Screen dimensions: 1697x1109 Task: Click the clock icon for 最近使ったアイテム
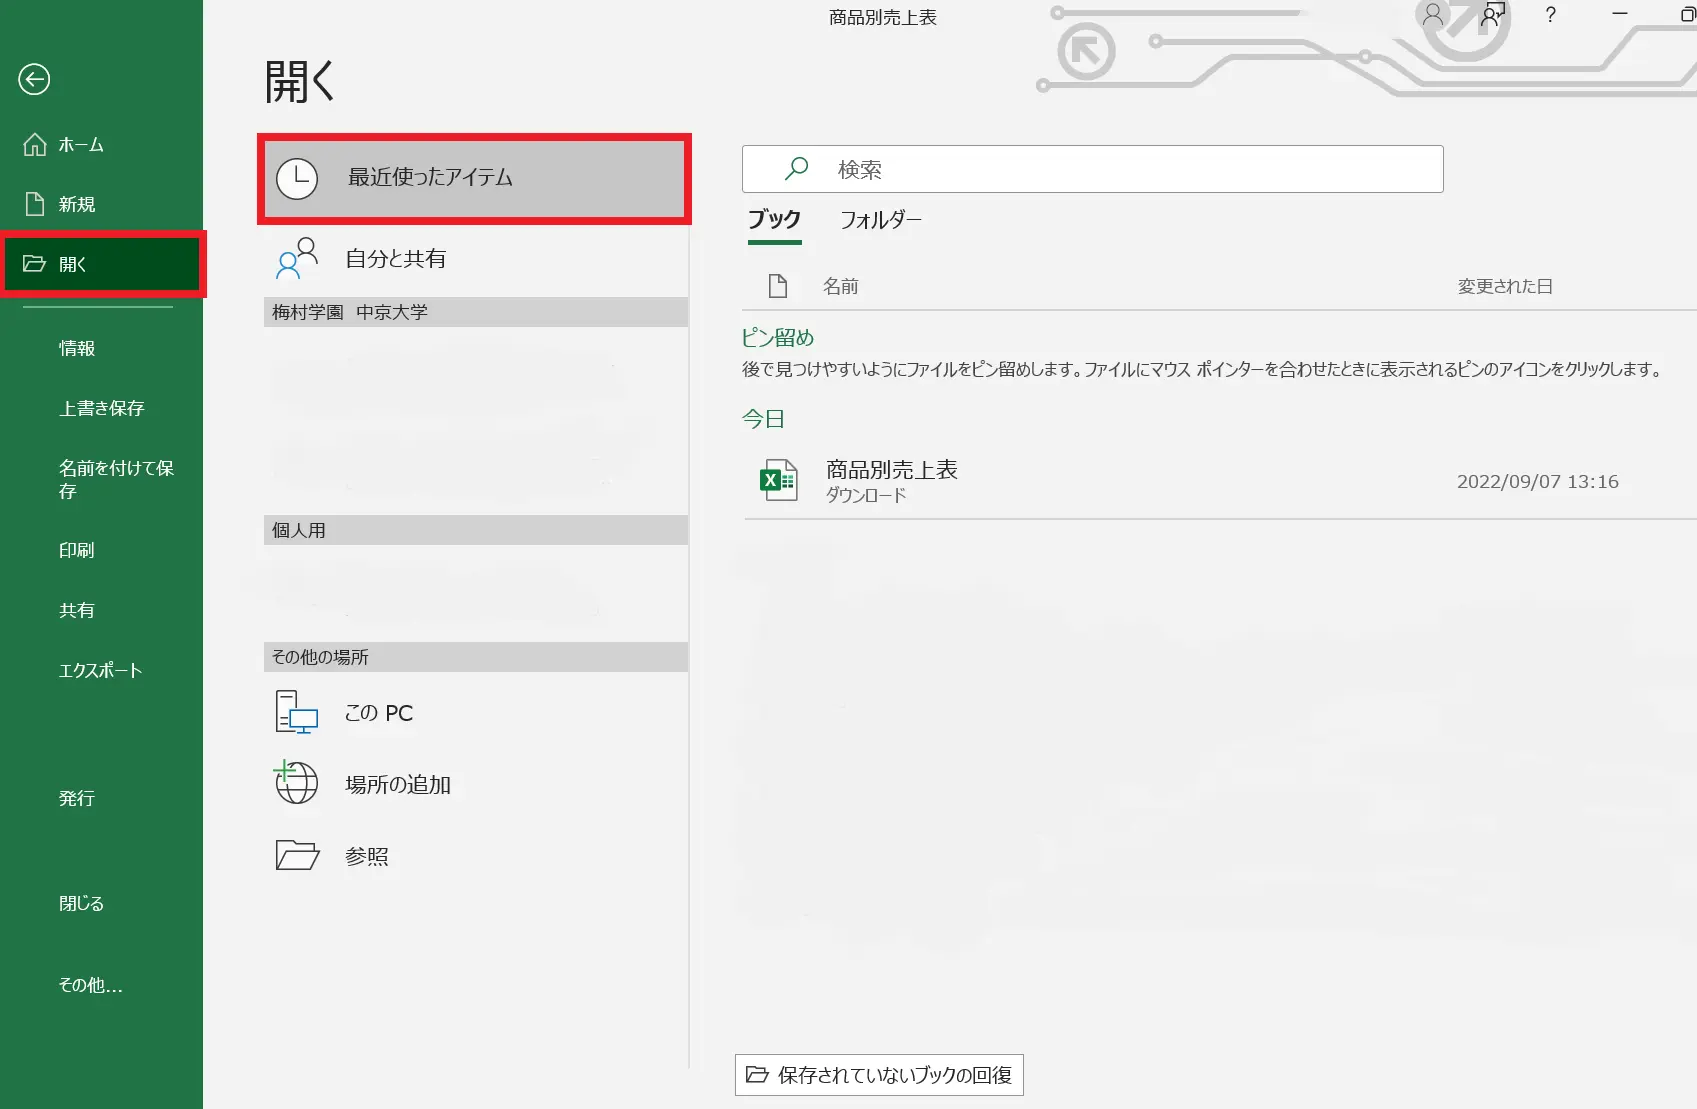click(297, 179)
